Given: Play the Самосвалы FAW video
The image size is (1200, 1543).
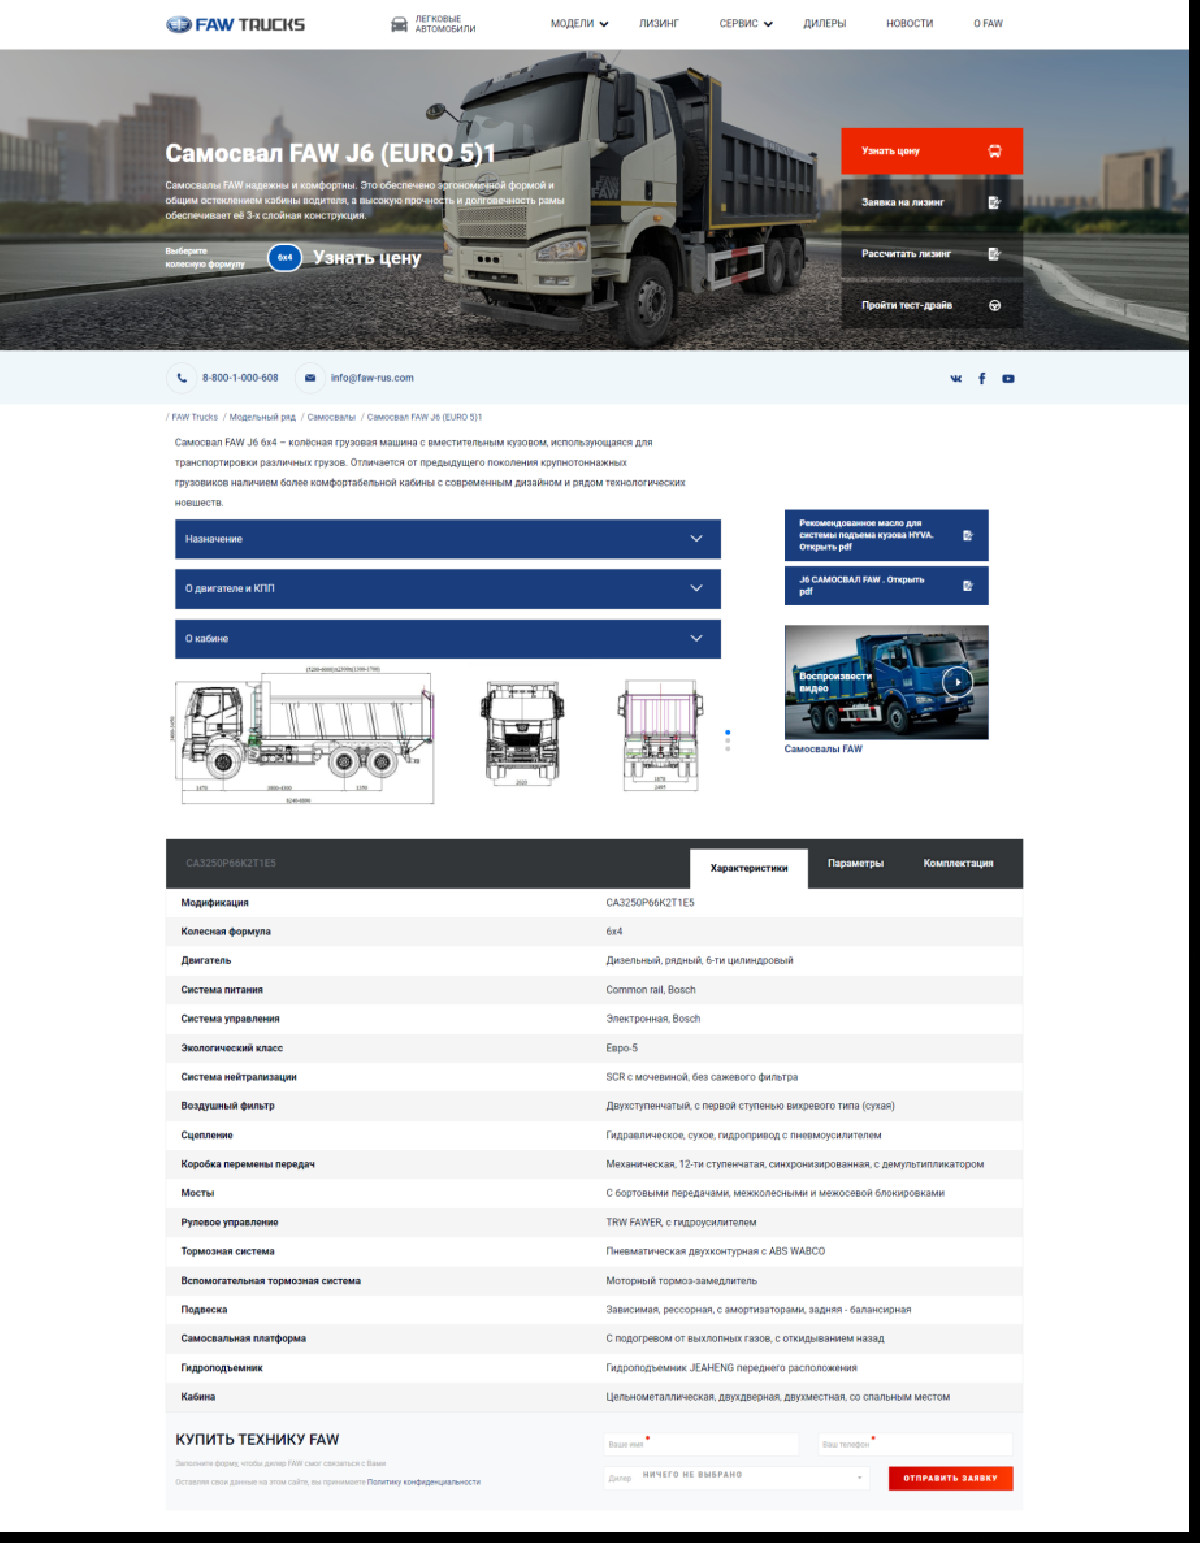Looking at the screenshot, I should (x=957, y=682).
